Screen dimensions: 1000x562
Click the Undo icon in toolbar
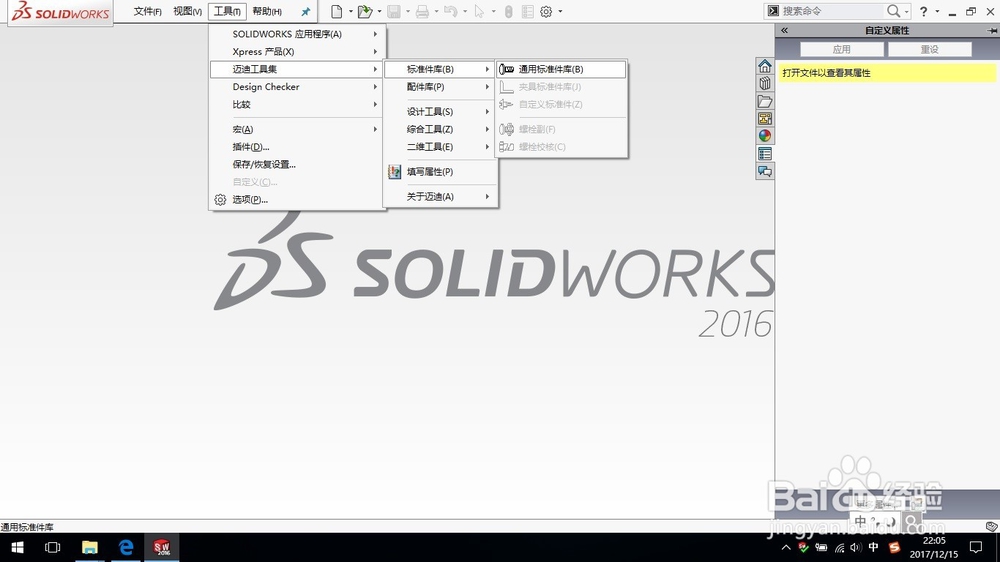(451, 11)
